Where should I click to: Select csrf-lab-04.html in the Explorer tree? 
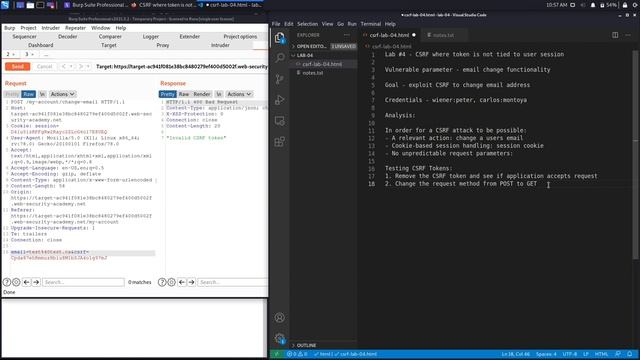click(322, 64)
